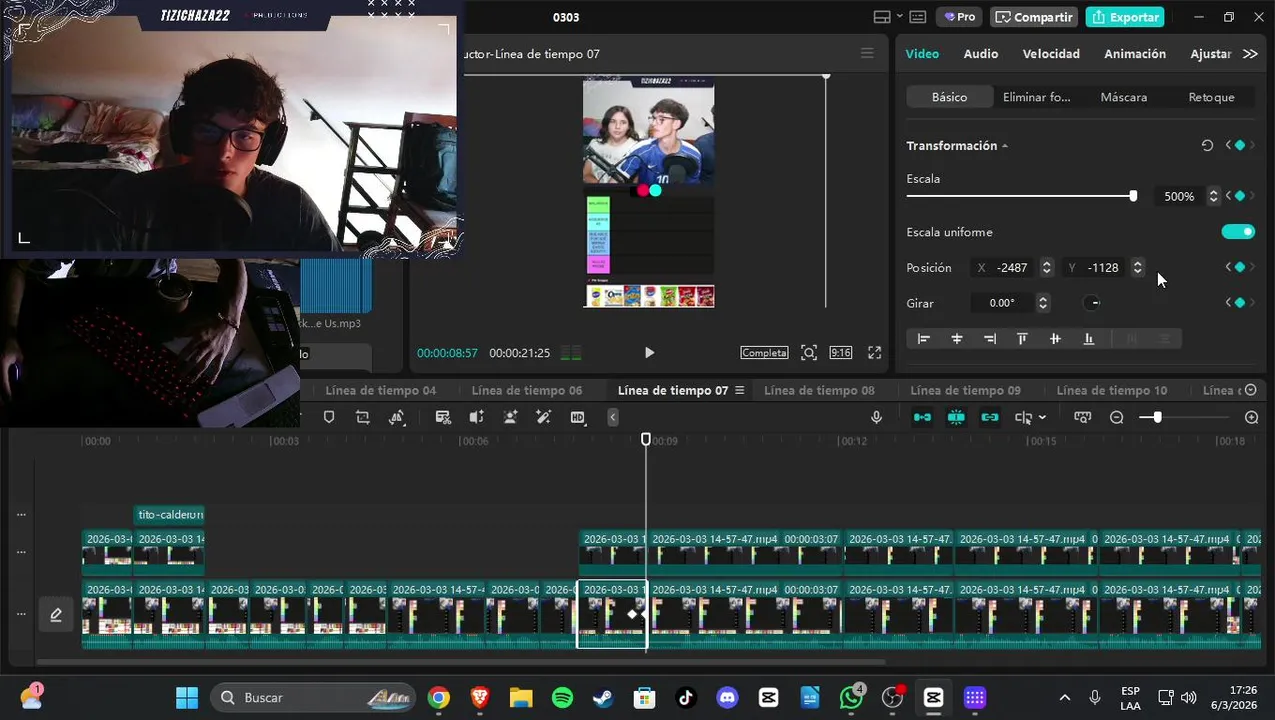Click the Posición Y stepper arrows
The image size is (1275, 720).
click(x=1137, y=267)
